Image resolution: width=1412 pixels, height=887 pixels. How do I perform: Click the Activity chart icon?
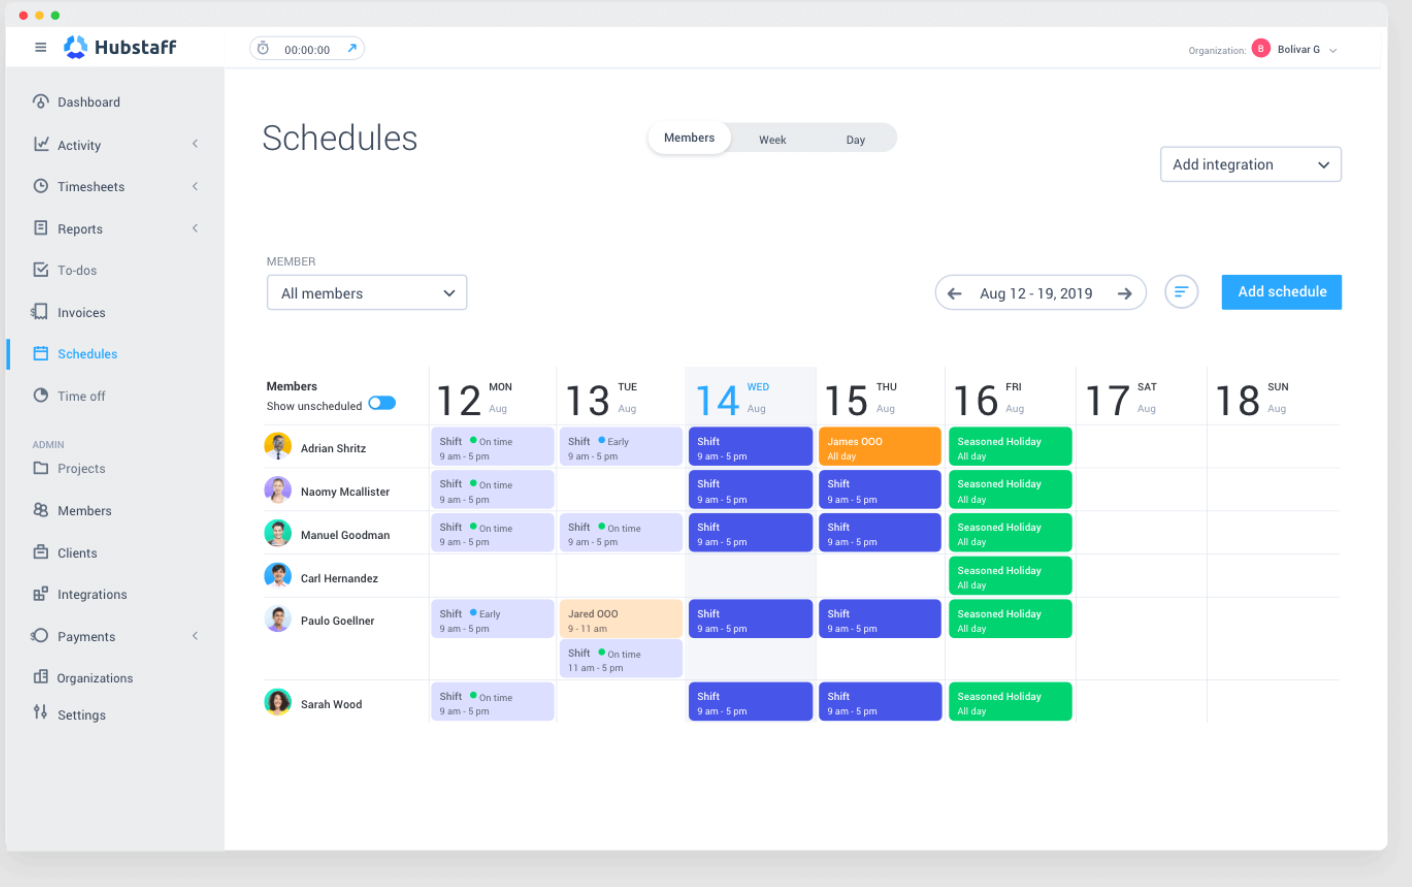pos(41,144)
